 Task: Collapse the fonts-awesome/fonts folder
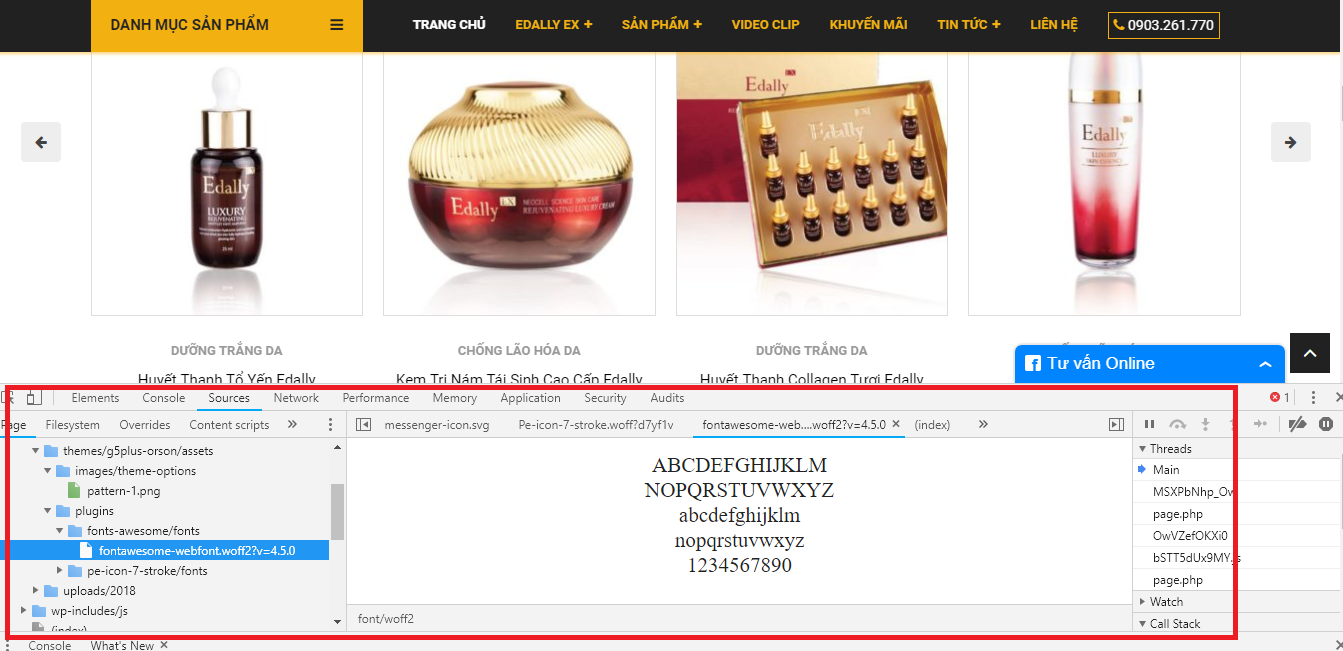click(60, 531)
